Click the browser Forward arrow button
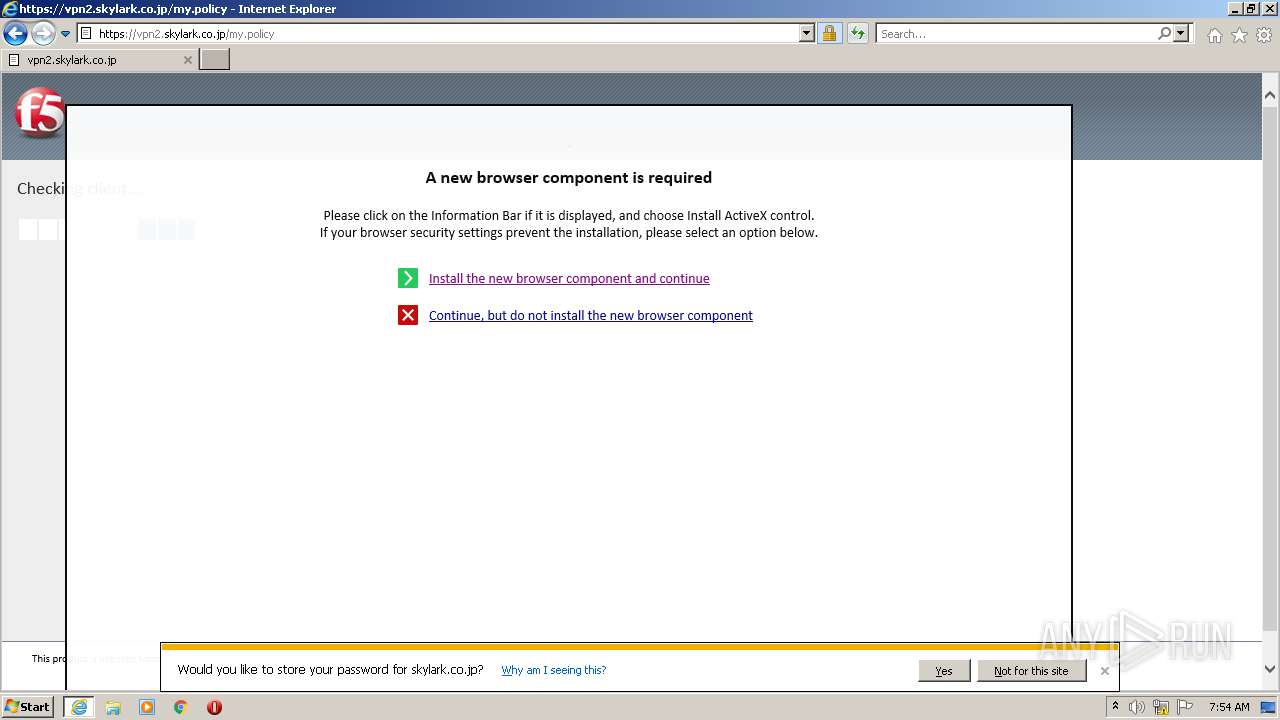The width and height of the screenshot is (1280, 720). 43,34
